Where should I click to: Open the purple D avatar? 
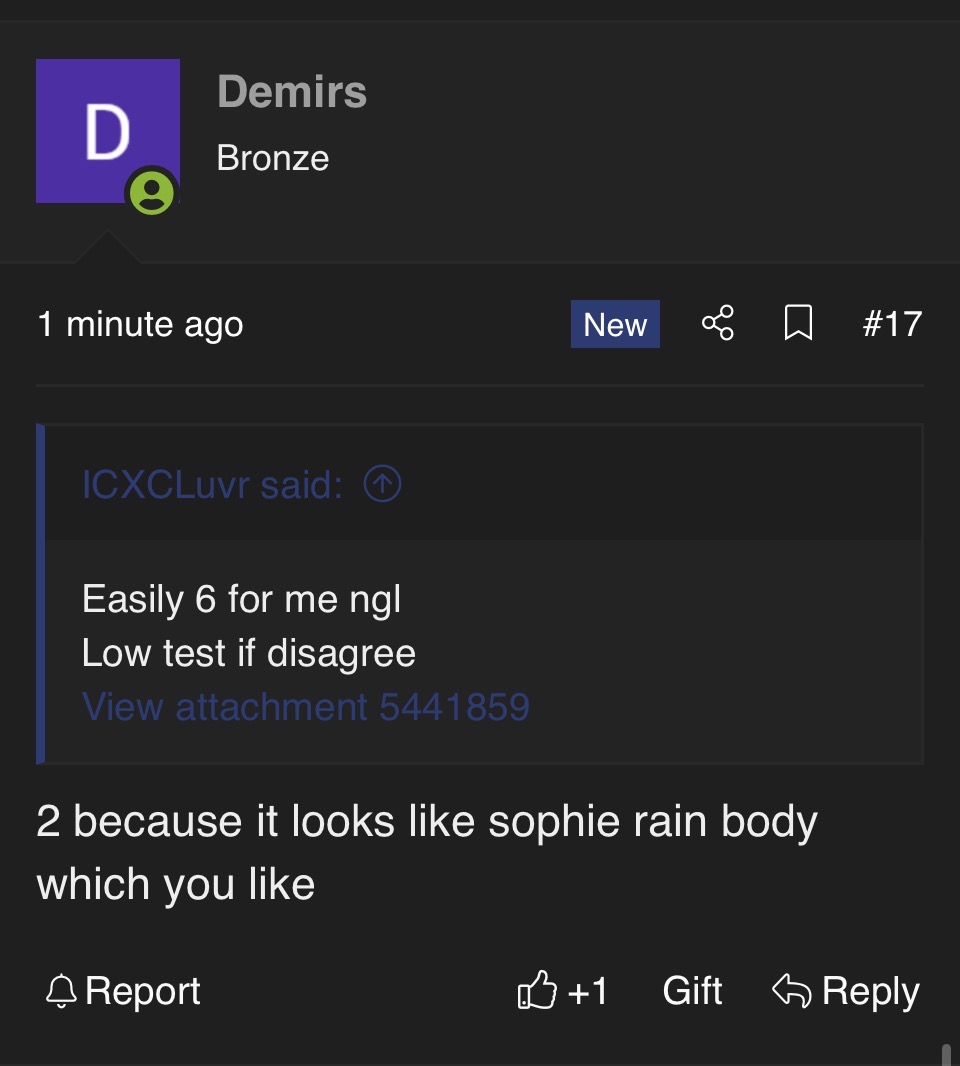click(107, 131)
